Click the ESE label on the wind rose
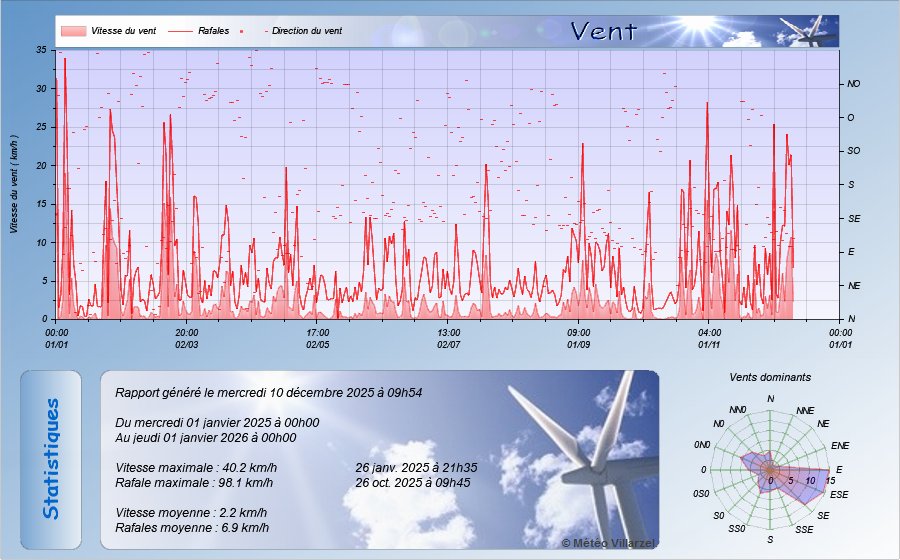The height and width of the screenshot is (560, 900). 840,494
